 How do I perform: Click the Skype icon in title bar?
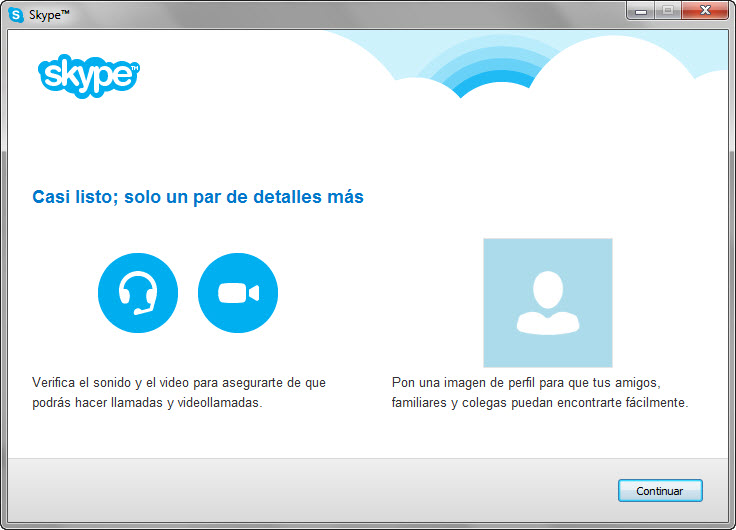[16, 15]
